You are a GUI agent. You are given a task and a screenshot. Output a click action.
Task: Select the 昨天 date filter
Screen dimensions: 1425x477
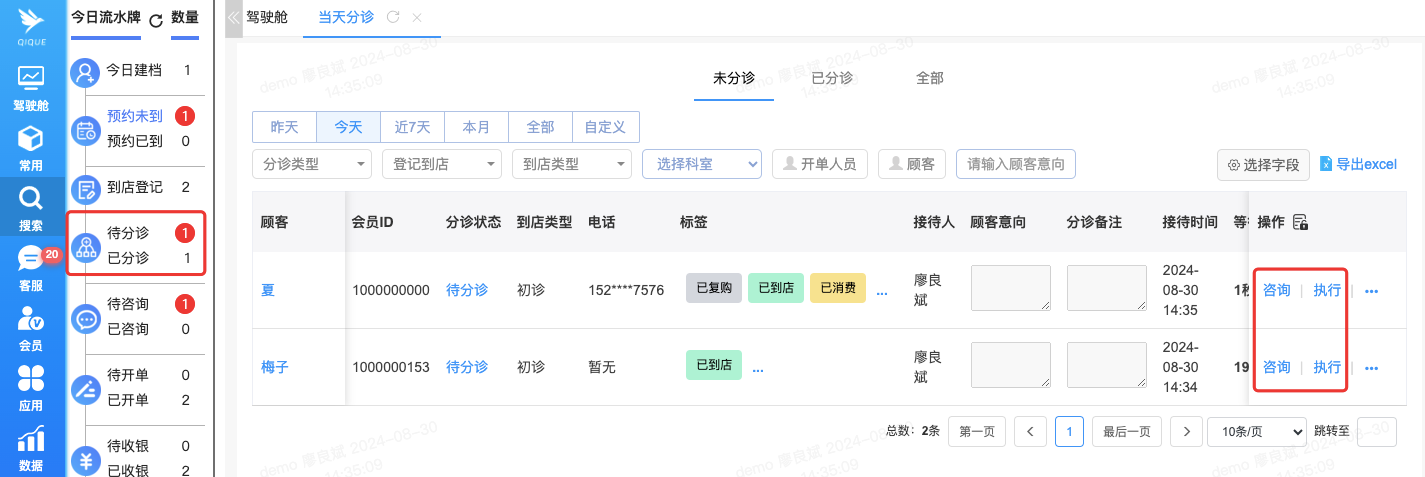[x=284, y=127]
